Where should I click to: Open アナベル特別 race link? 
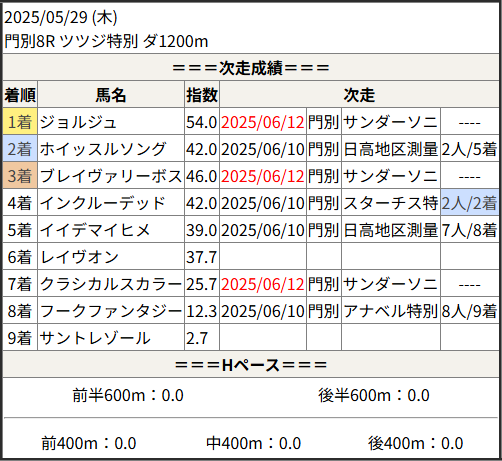390,311
